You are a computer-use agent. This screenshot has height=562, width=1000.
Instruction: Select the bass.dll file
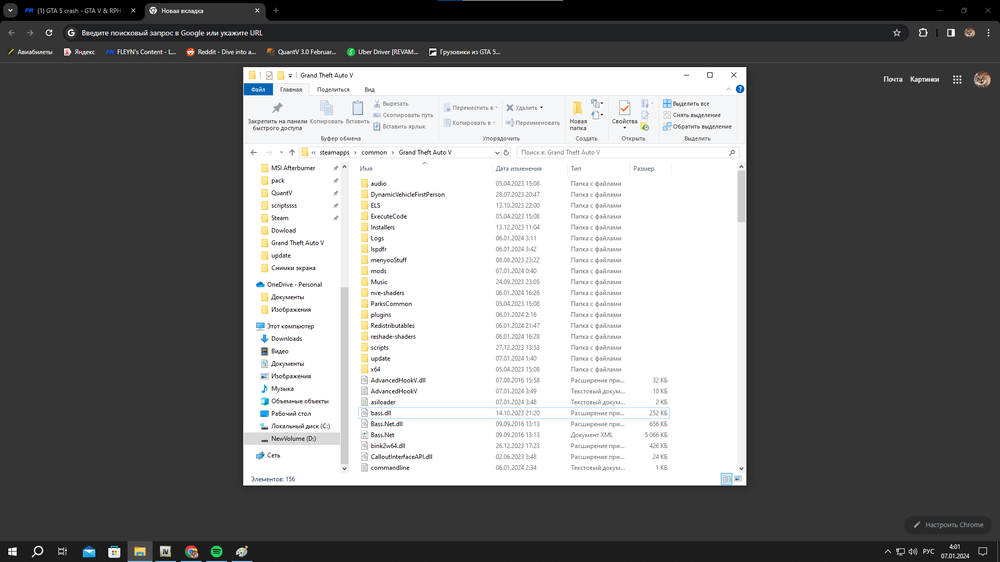pyautogui.click(x=514, y=413)
